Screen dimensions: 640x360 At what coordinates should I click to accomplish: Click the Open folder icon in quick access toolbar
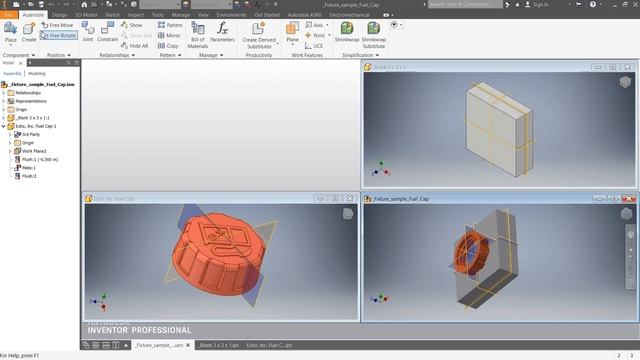click(30, 4)
